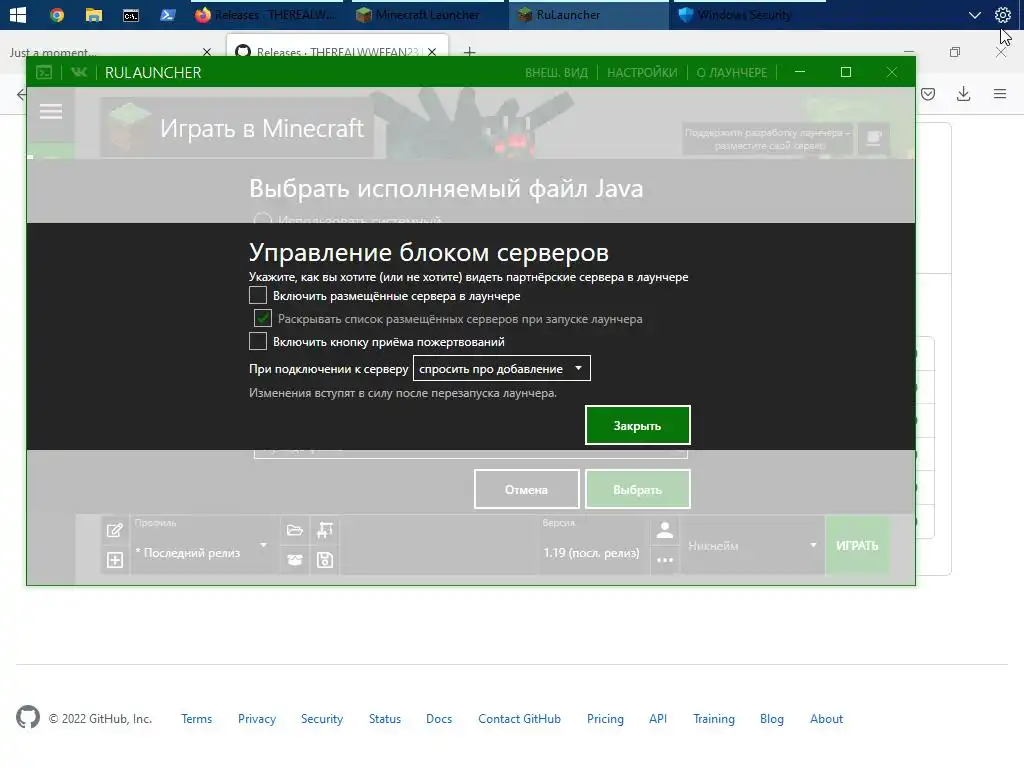Open the Training footer link

point(714,718)
